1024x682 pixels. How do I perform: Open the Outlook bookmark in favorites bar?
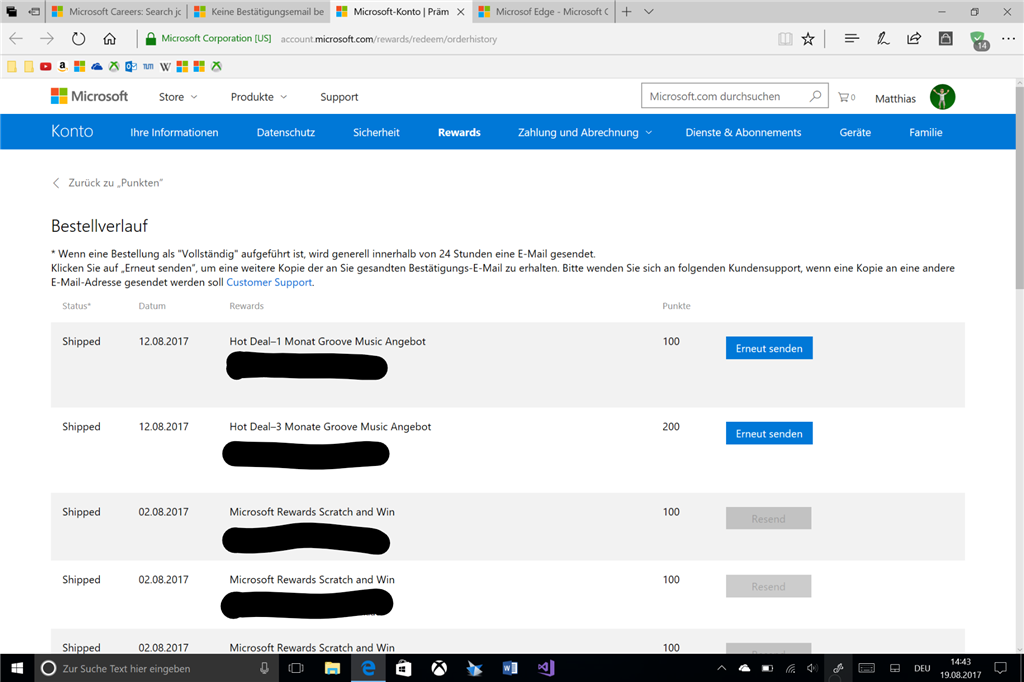[x=131, y=66]
